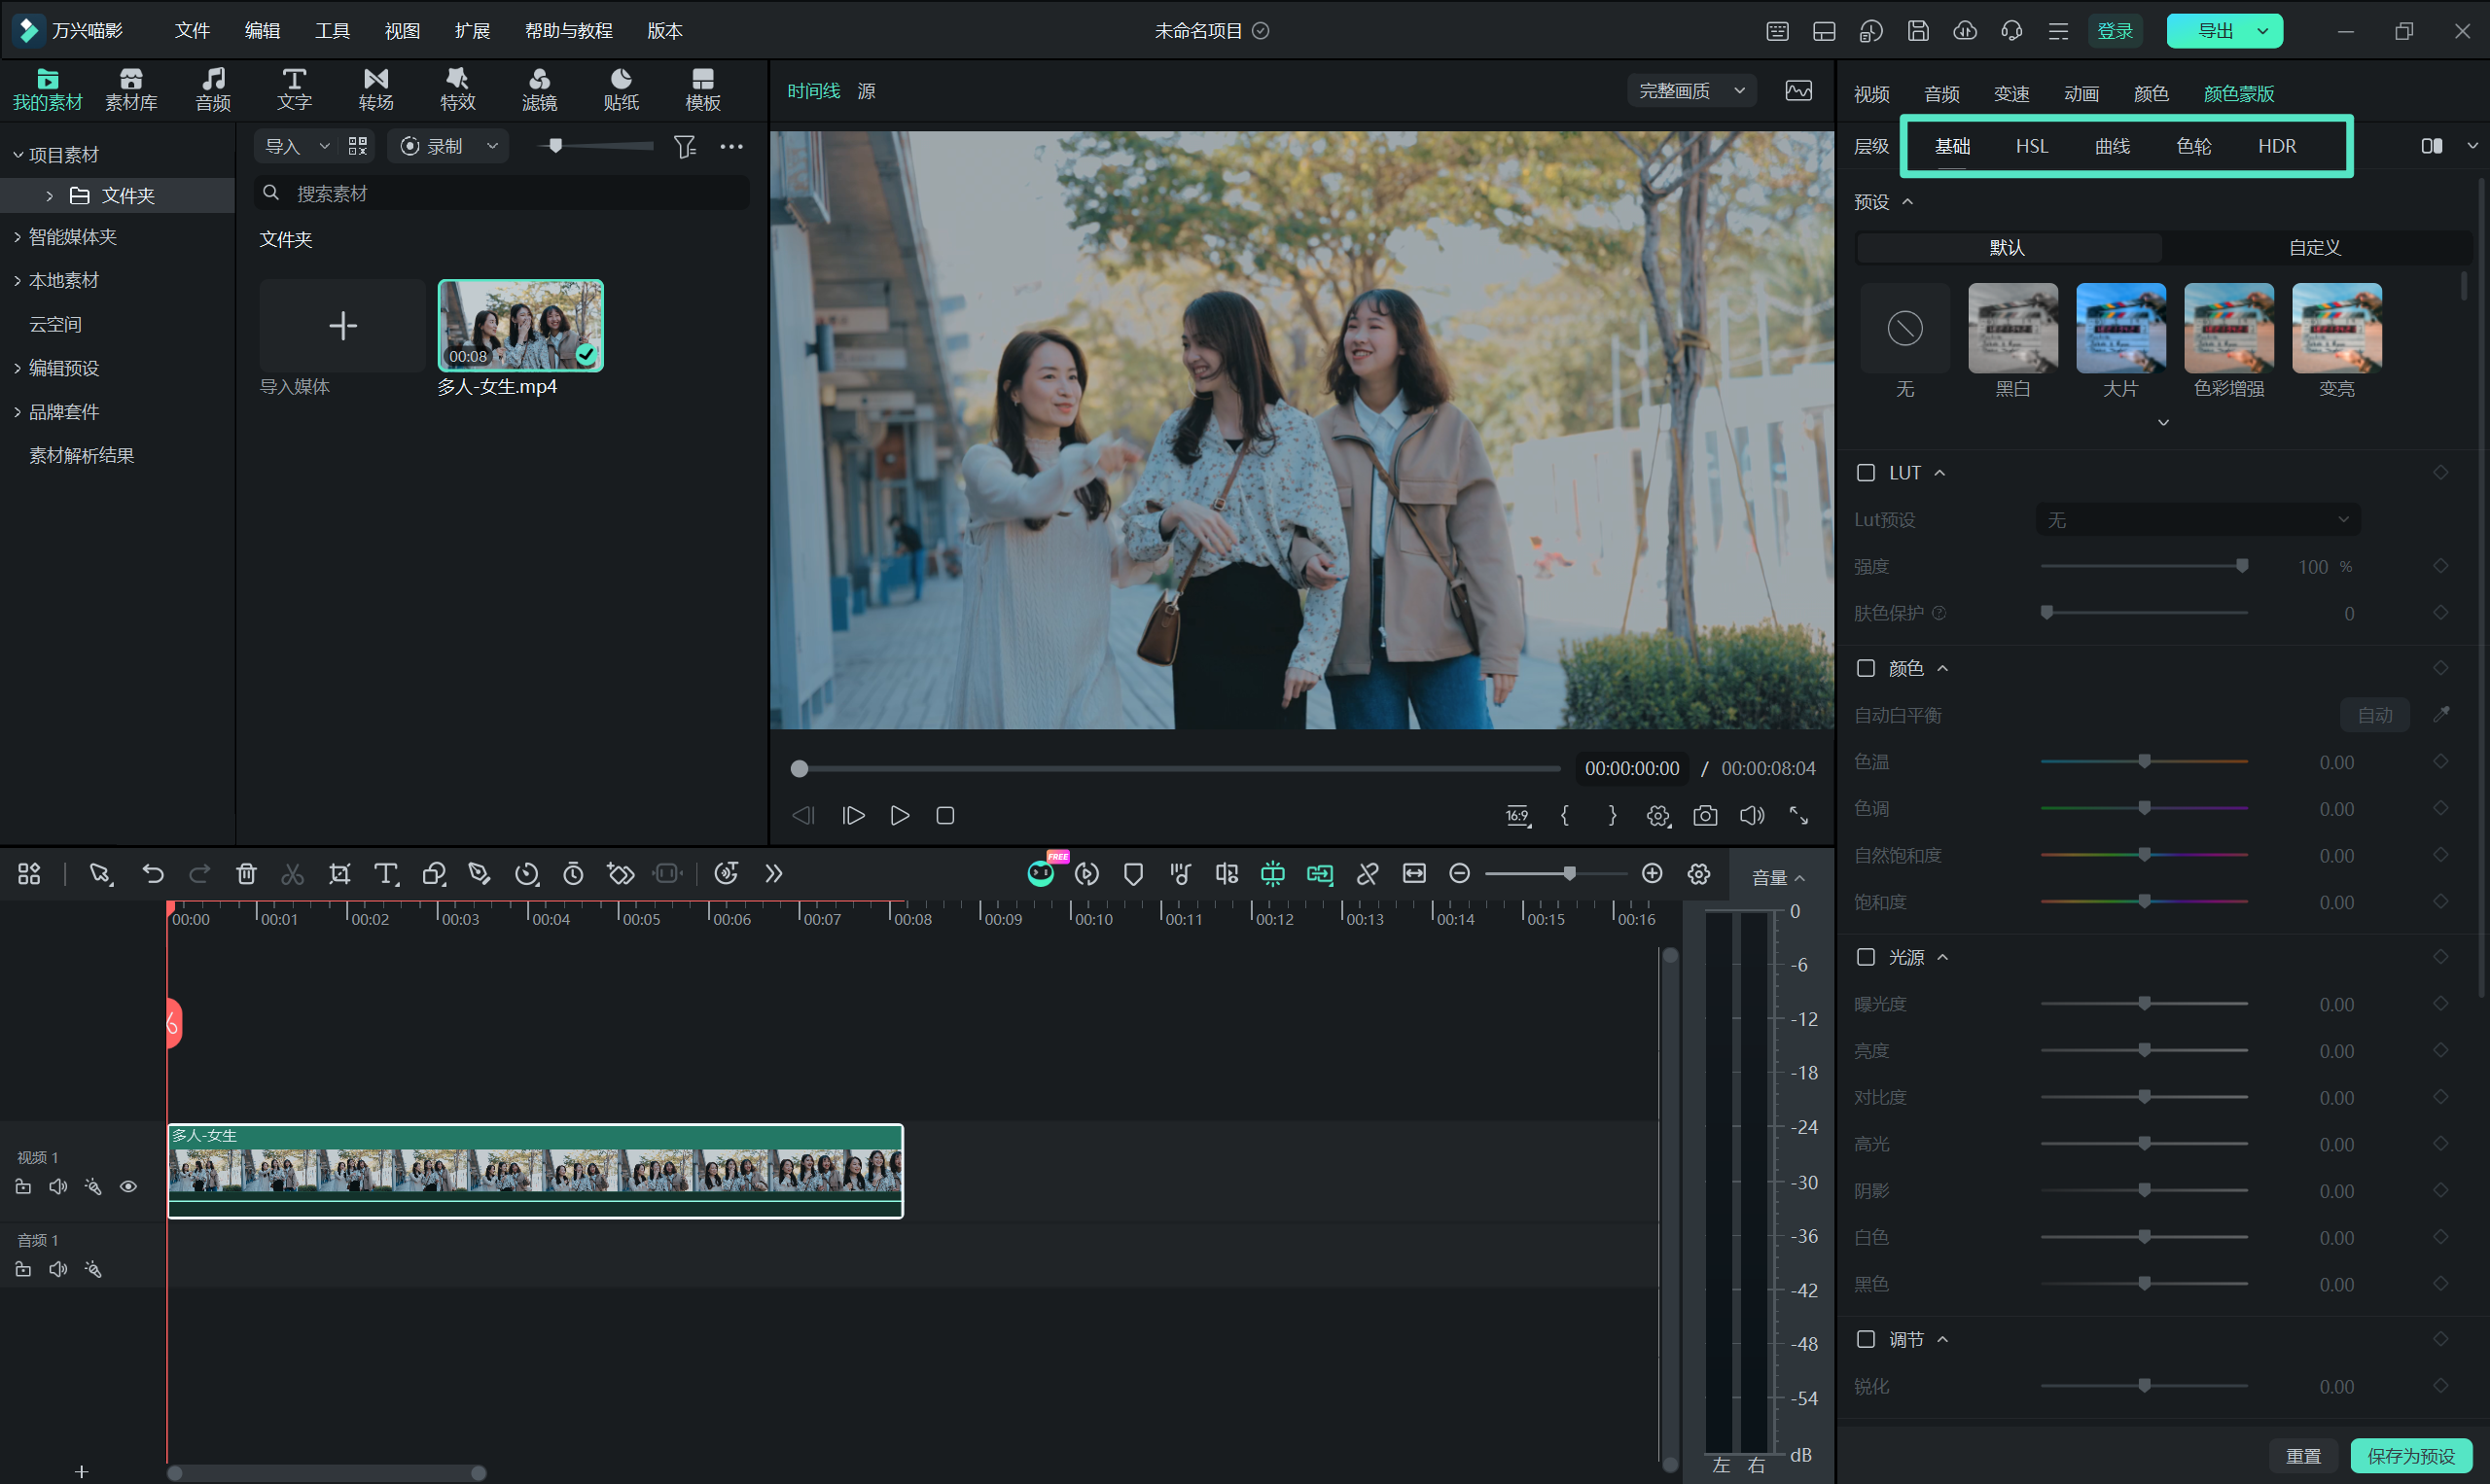2490x1484 pixels.
Task: Click the filter icon in media panel
Action: coord(685,147)
